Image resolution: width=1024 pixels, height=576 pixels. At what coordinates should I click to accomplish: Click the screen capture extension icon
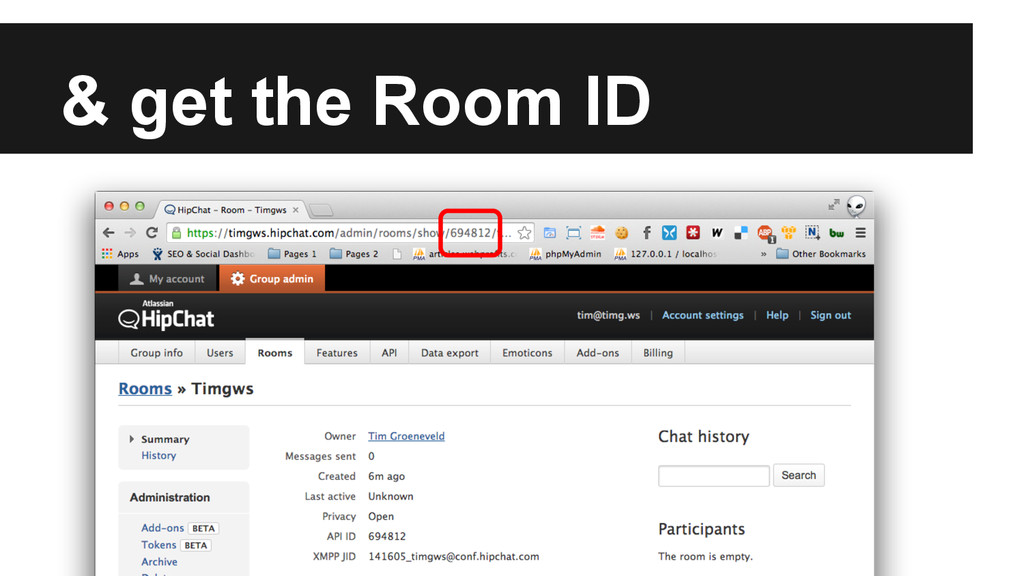coord(573,233)
